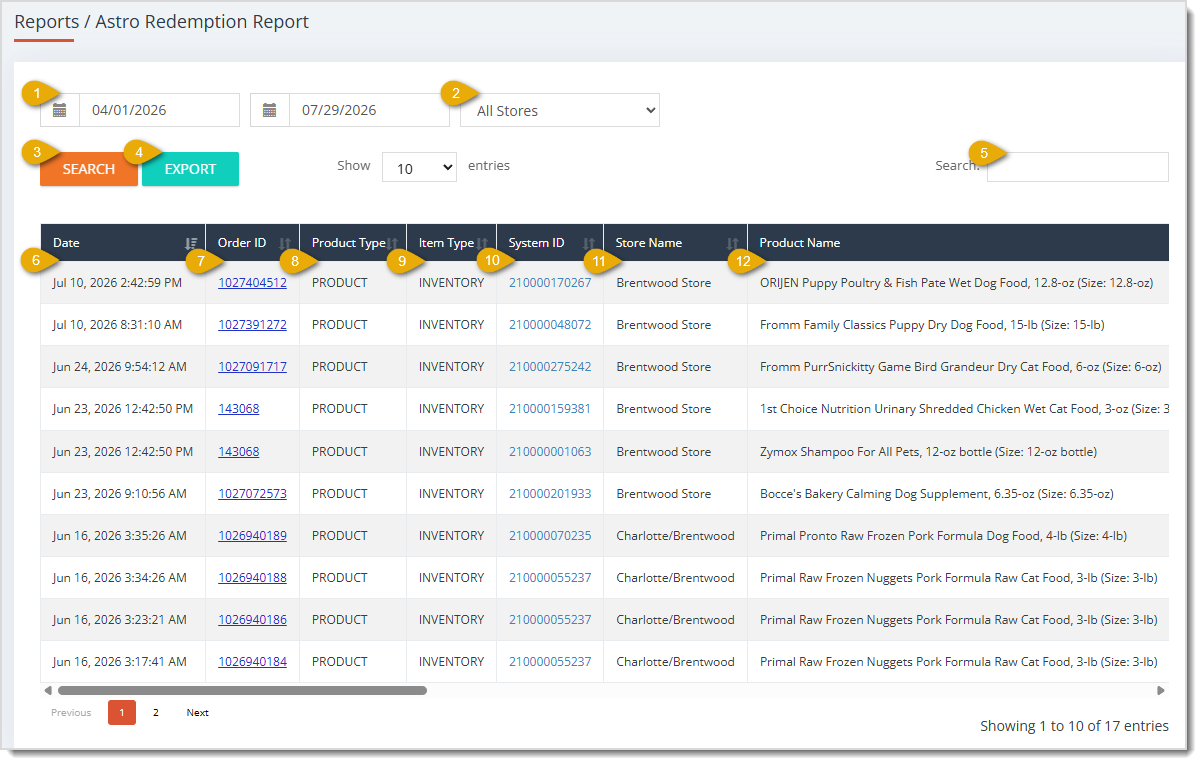Sort by Store Name column sort icon

click(x=733, y=243)
